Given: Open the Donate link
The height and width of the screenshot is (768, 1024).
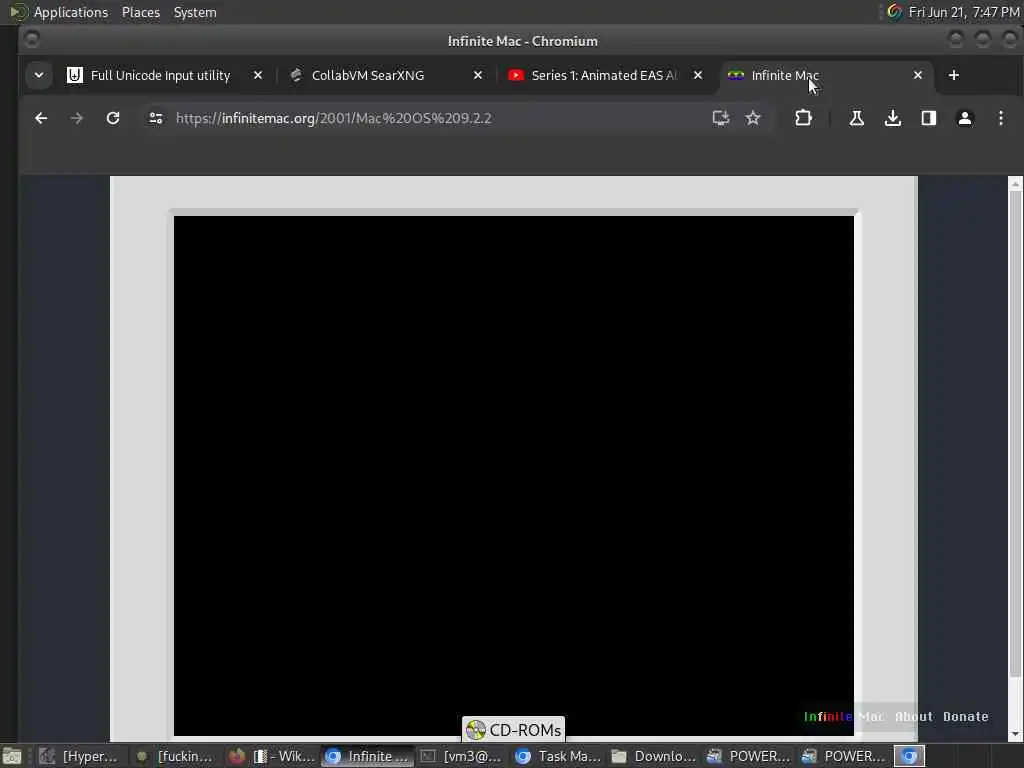Looking at the screenshot, I should point(965,716).
